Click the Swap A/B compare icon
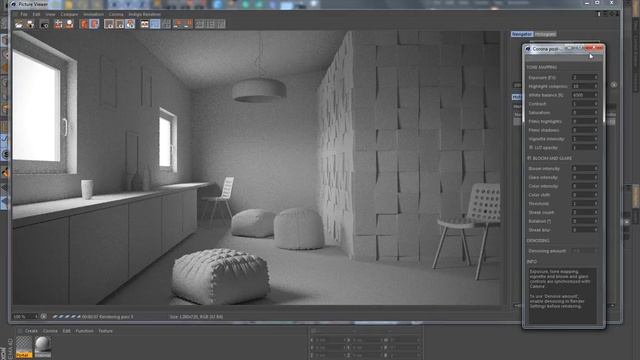This screenshot has height=360, width=640. [130, 24]
